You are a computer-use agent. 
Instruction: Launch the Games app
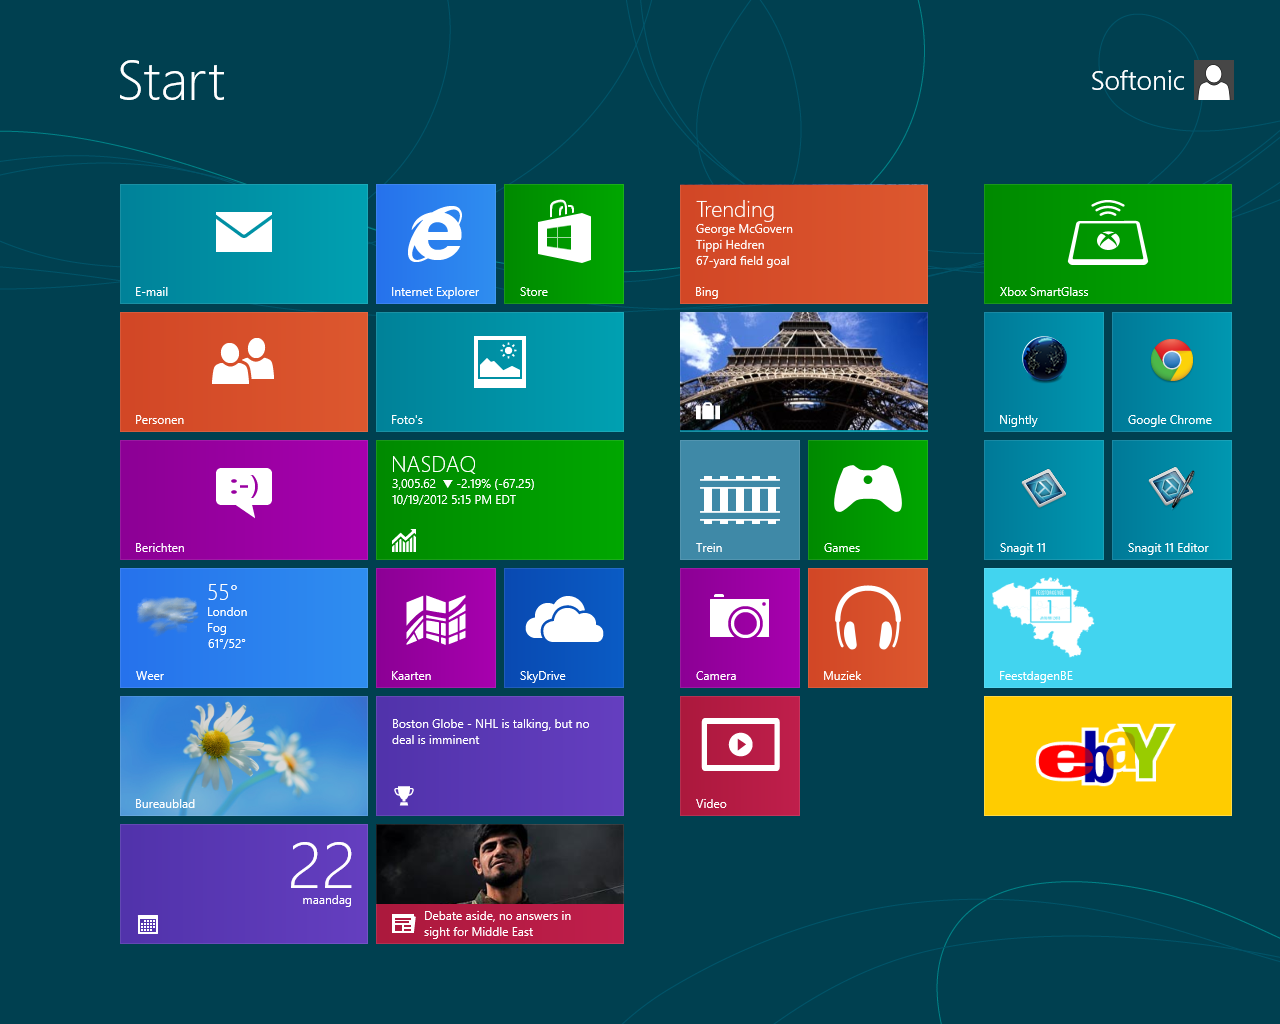[867, 499]
